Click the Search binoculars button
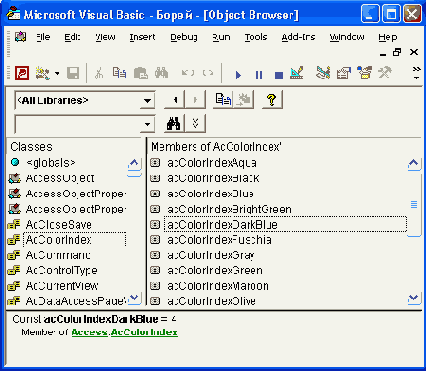 174,124
